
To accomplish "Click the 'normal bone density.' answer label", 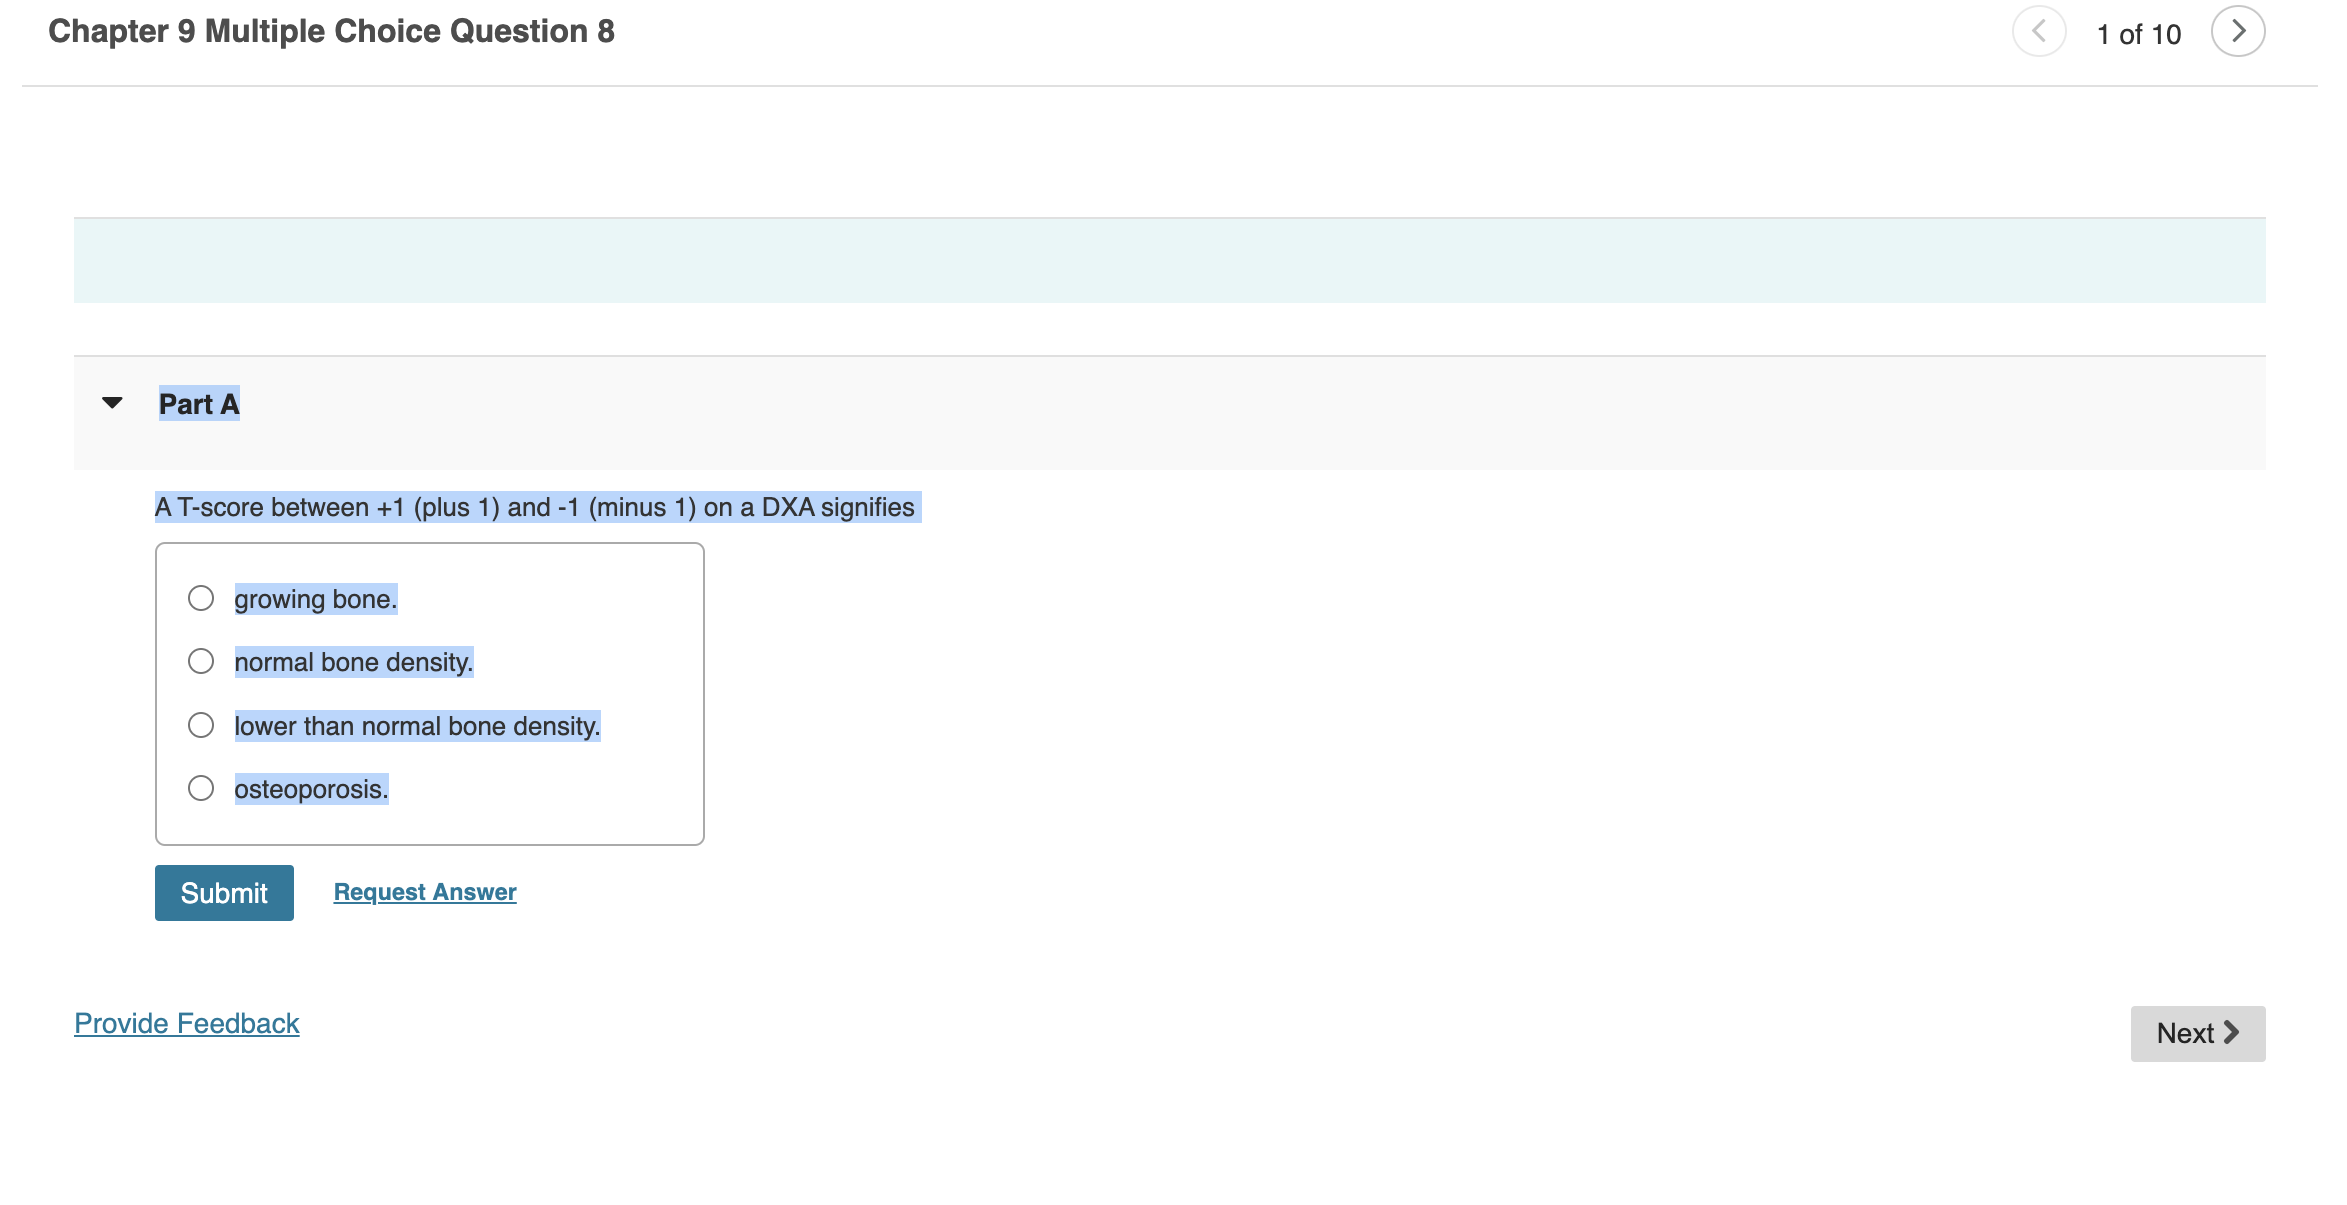I will coord(353,662).
